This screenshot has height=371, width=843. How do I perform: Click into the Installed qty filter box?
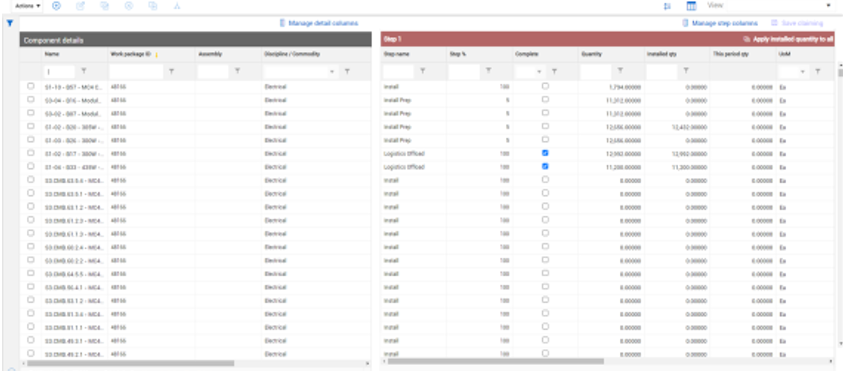[662, 71]
